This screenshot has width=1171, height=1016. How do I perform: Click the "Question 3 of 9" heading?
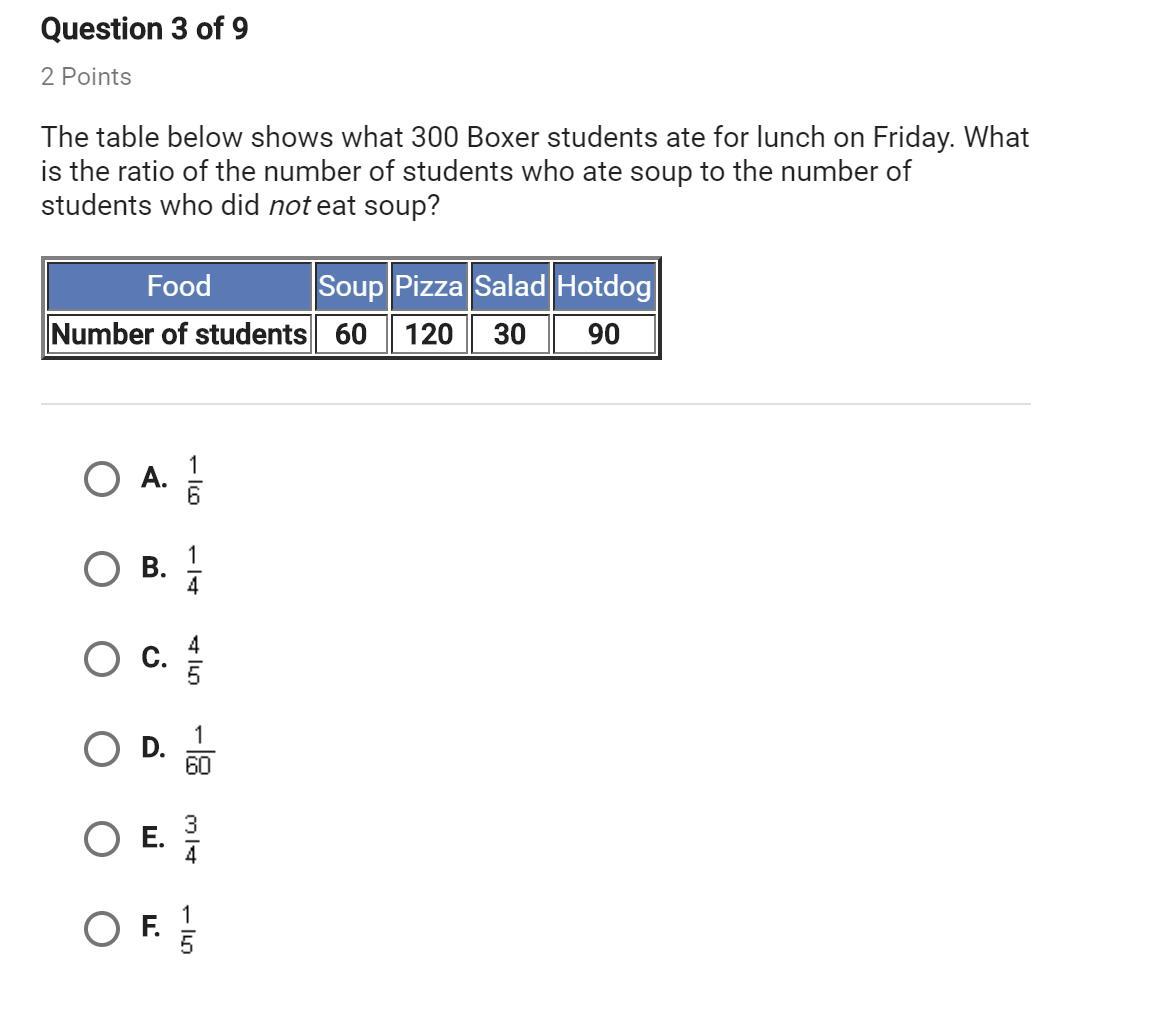tap(145, 29)
